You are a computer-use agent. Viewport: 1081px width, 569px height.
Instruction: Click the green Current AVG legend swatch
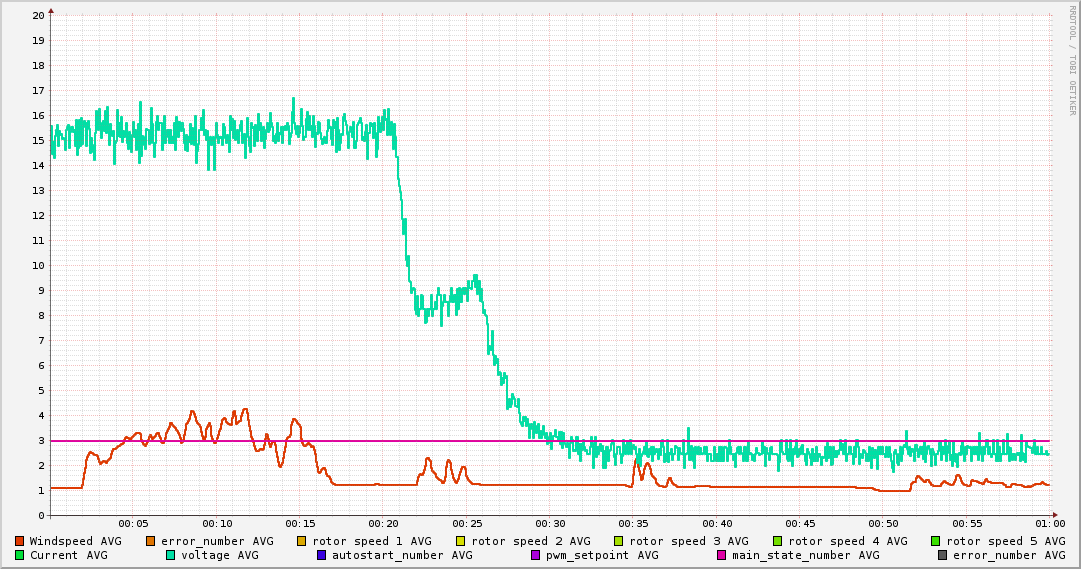(20, 555)
